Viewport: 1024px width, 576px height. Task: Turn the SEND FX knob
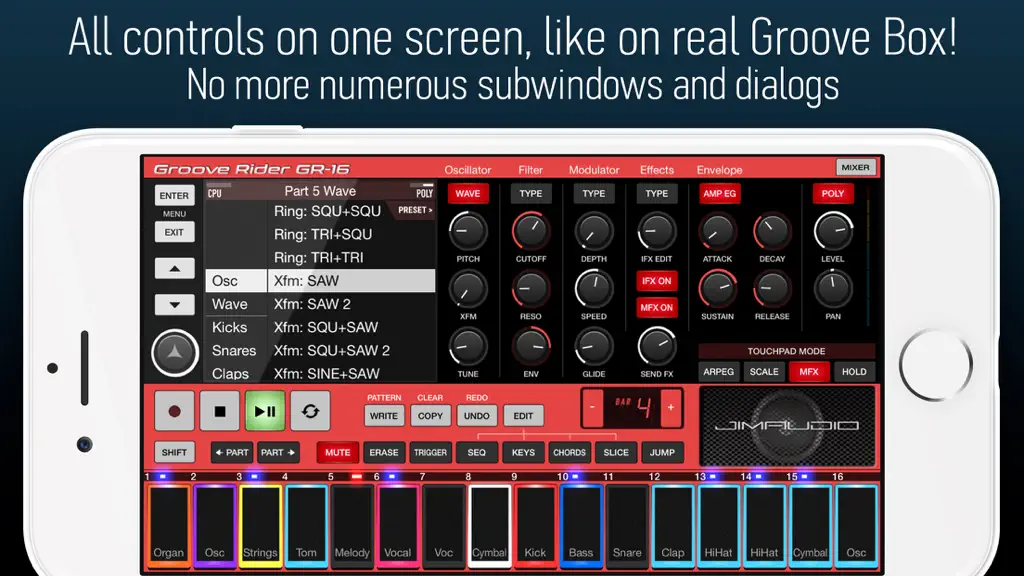pyautogui.click(x=656, y=346)
